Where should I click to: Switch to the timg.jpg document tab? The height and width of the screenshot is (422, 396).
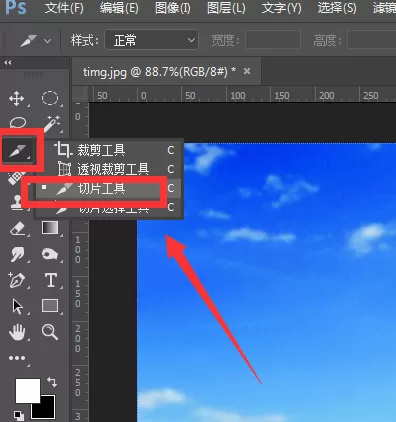[x=159, y=71]
